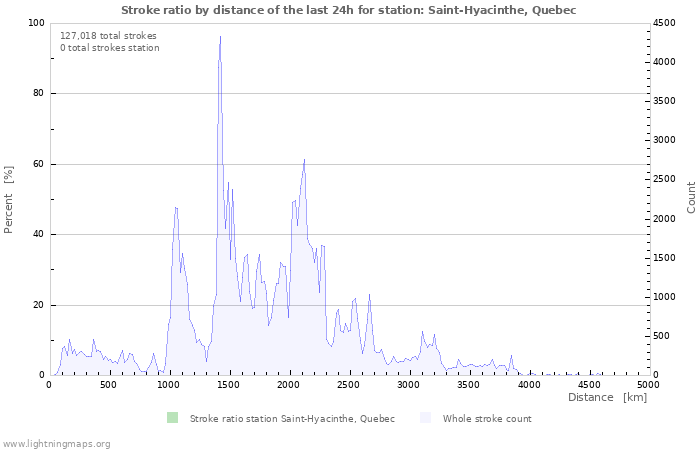Click the 'Percent [%]' axis label

[8, 200]
